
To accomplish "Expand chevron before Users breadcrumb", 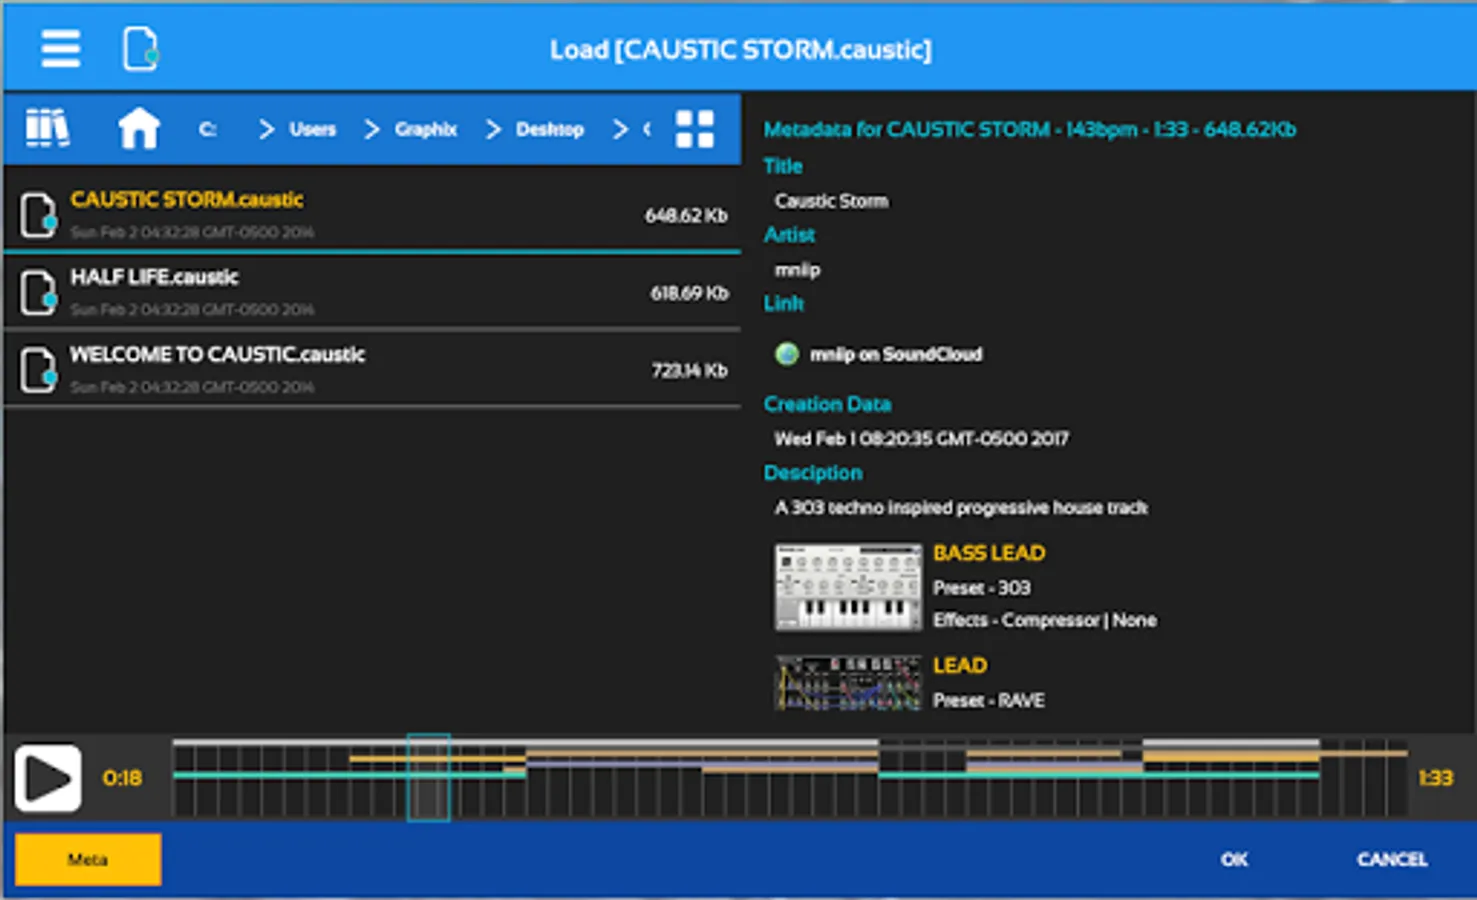I will coord(266,129).
